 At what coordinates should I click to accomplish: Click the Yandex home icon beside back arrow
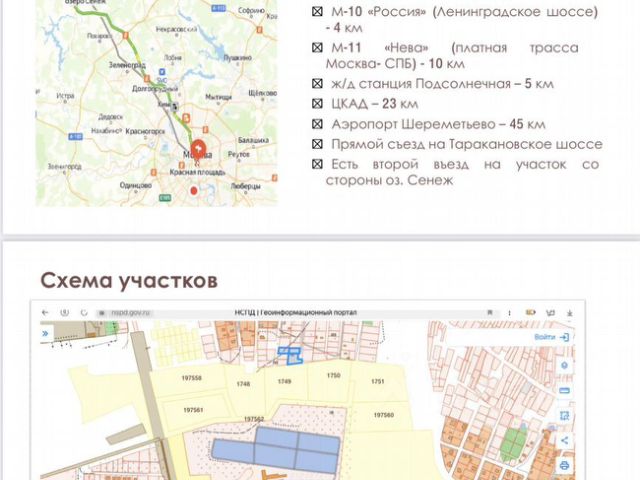tap(64, 313)
